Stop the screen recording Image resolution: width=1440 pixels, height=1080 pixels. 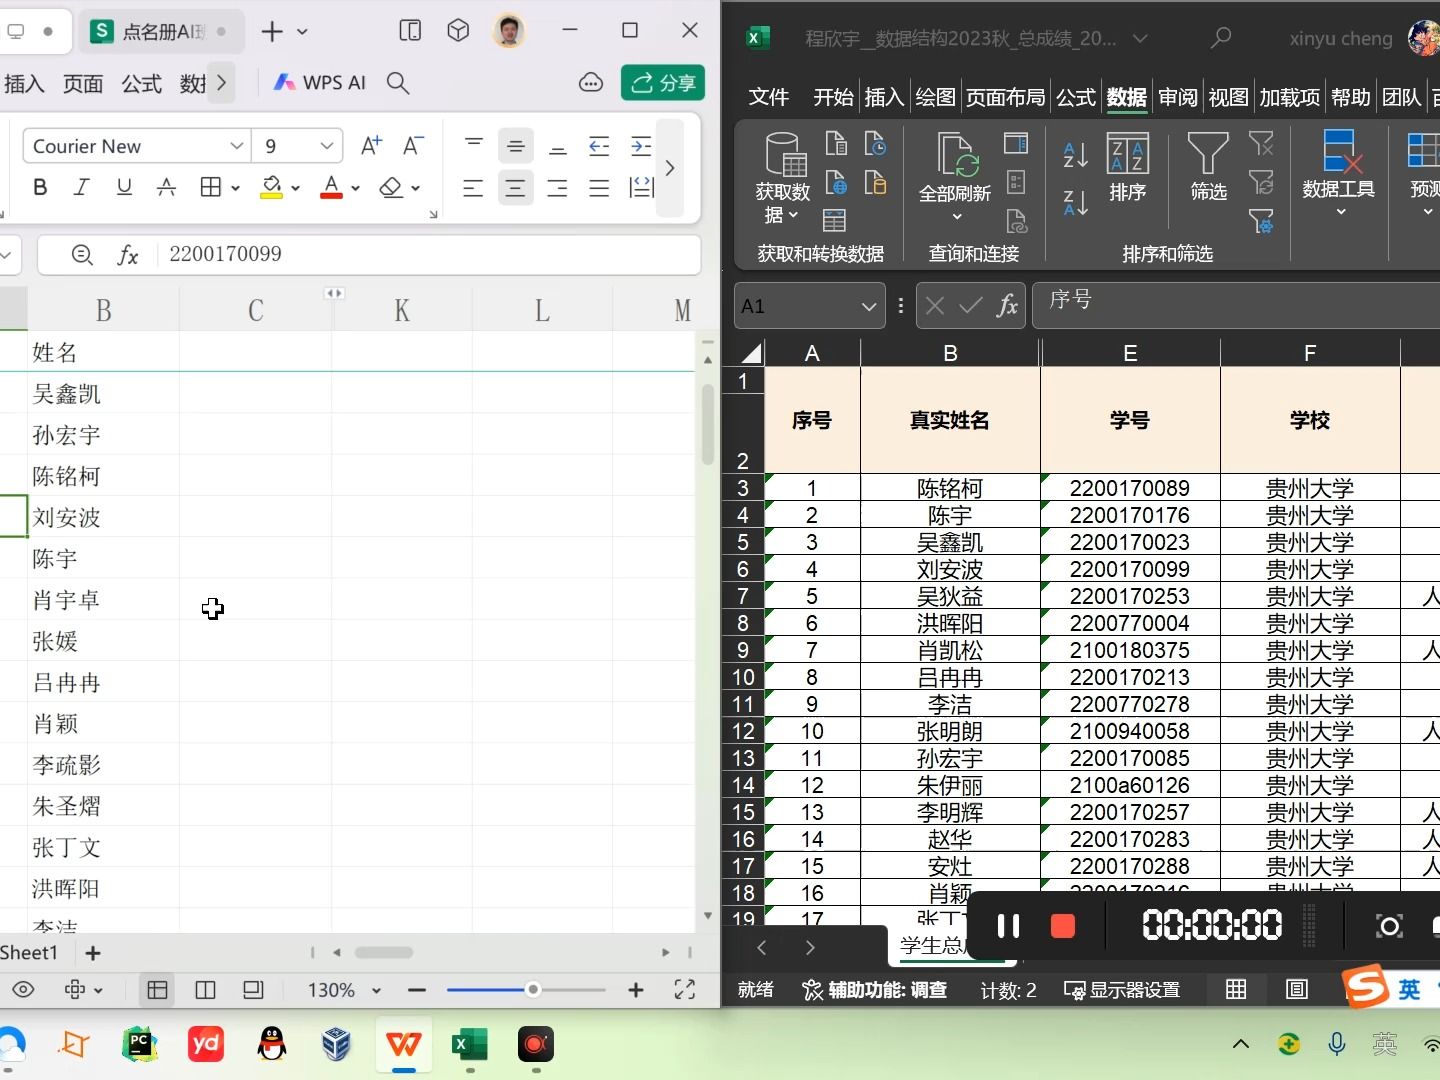[1062, 926]
